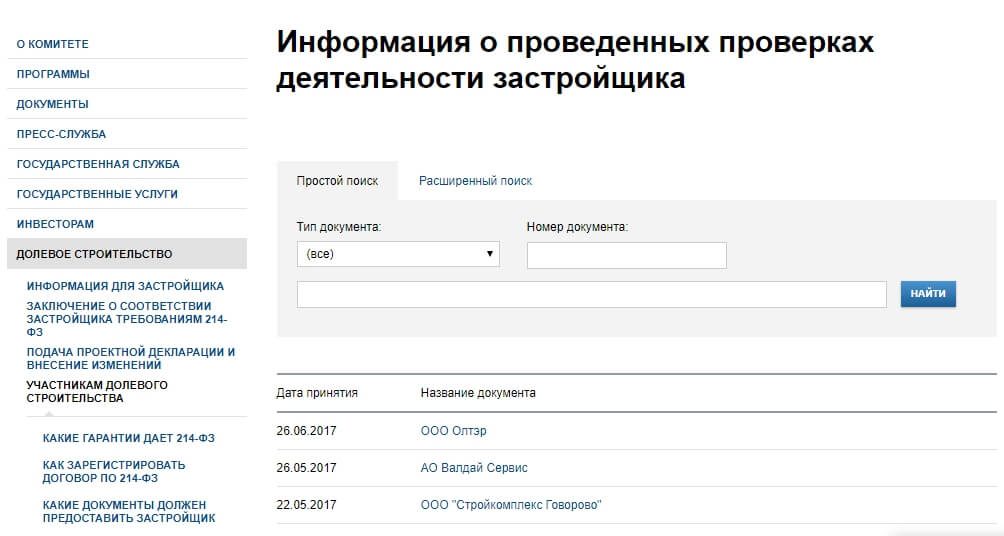
Task: Open ИНФОРМАЦИЯ ДЛЯ ЗАСТРОЙЩИКА submenu link
Action: coord(126,286)
